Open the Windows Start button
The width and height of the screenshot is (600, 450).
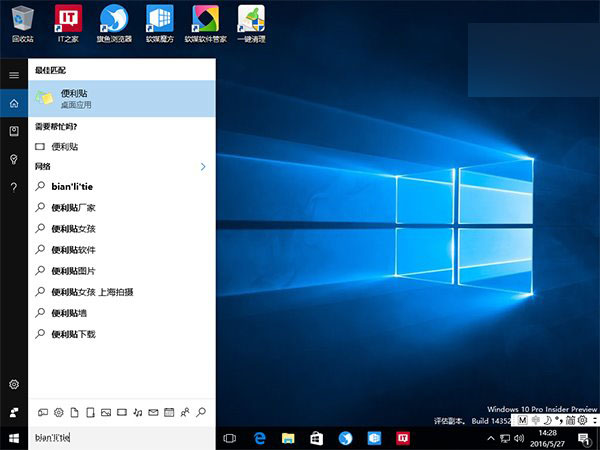point(14,438)
